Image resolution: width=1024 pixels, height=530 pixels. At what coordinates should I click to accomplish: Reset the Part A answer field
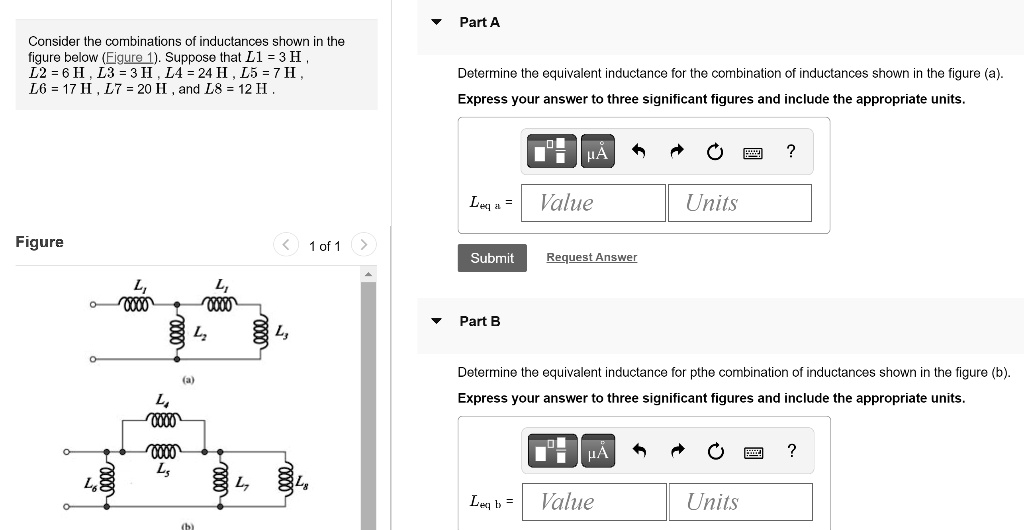pyautogui.click(x=715, y=152)
